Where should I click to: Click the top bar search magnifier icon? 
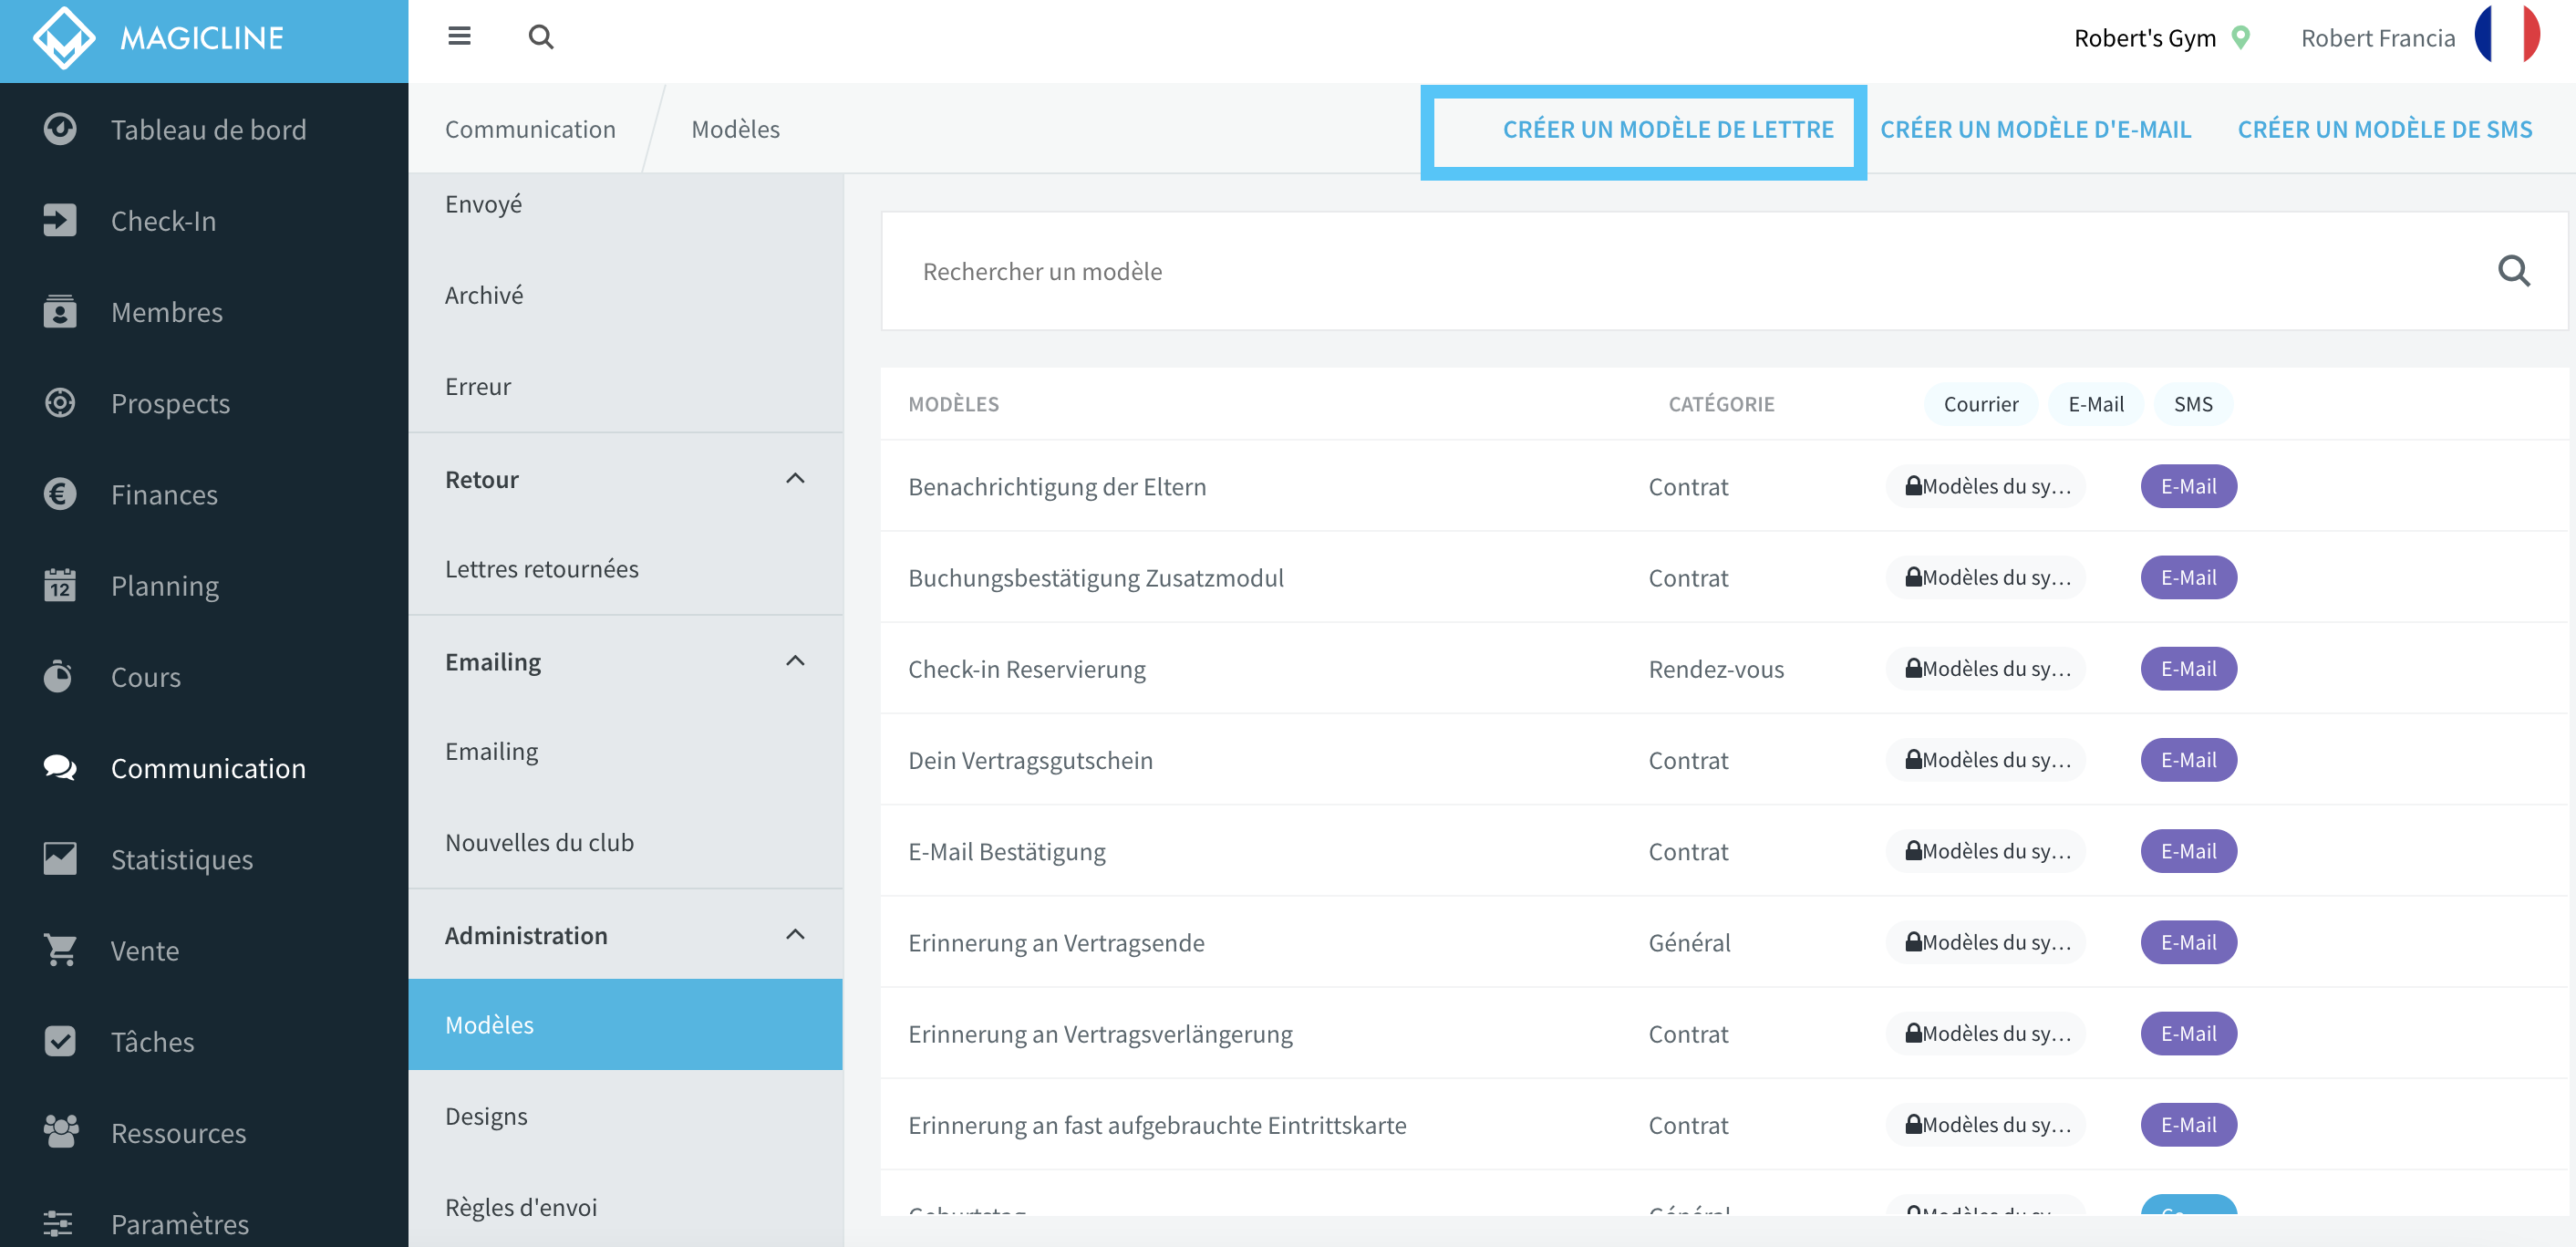point(541,37)
